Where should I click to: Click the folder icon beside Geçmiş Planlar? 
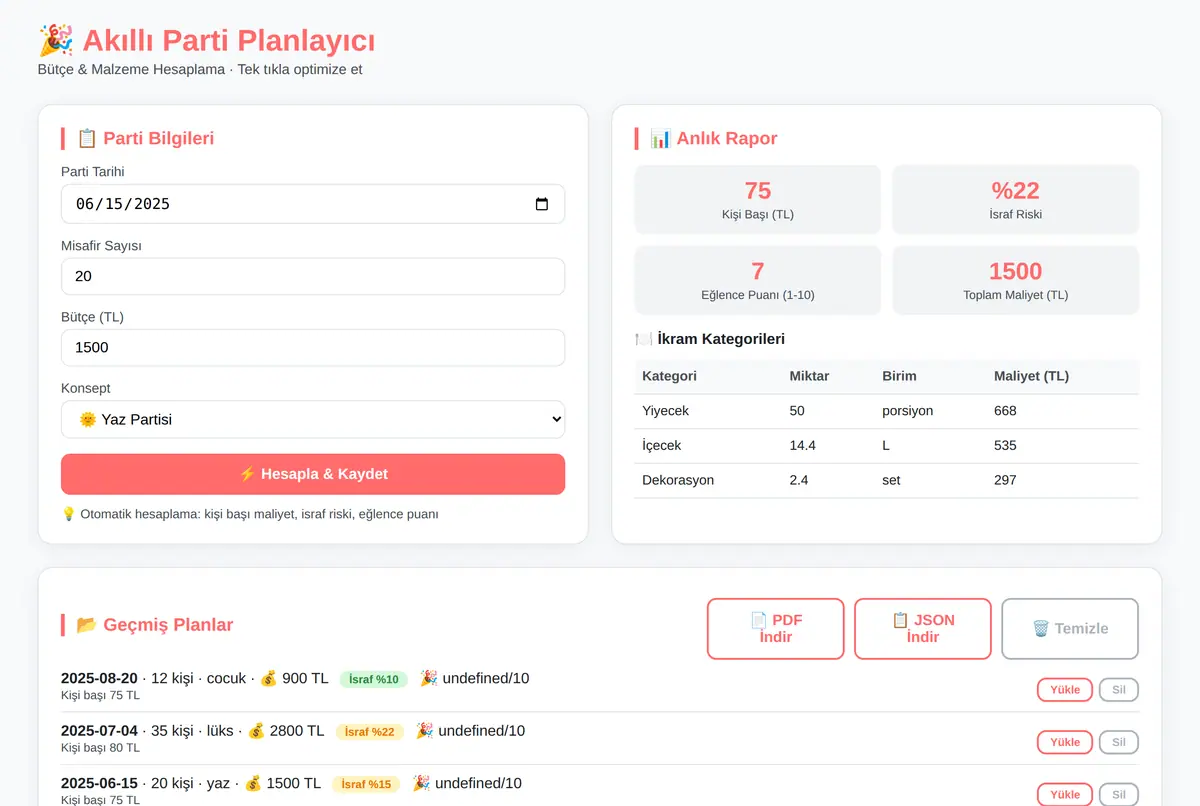(87, 625)
